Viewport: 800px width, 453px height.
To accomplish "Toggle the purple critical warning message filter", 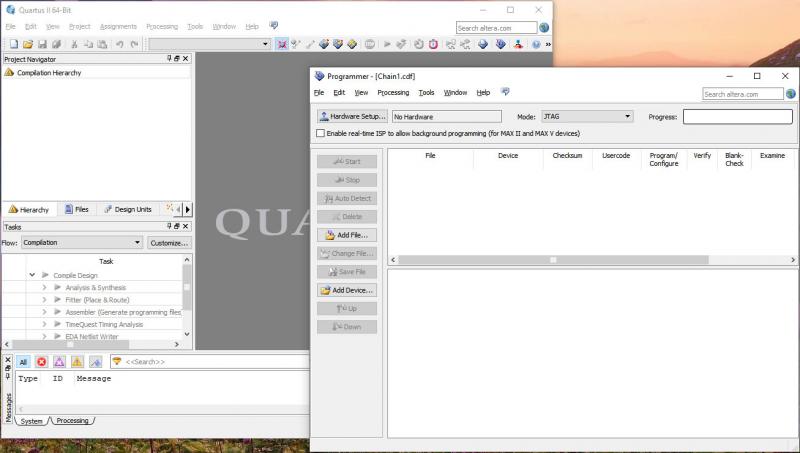I will pos(59,361).
